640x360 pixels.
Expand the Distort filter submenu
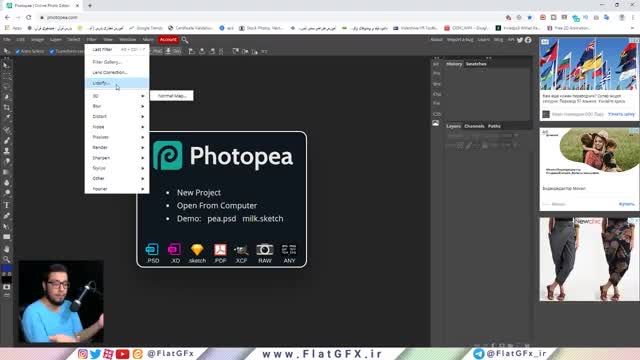(117, 116)
